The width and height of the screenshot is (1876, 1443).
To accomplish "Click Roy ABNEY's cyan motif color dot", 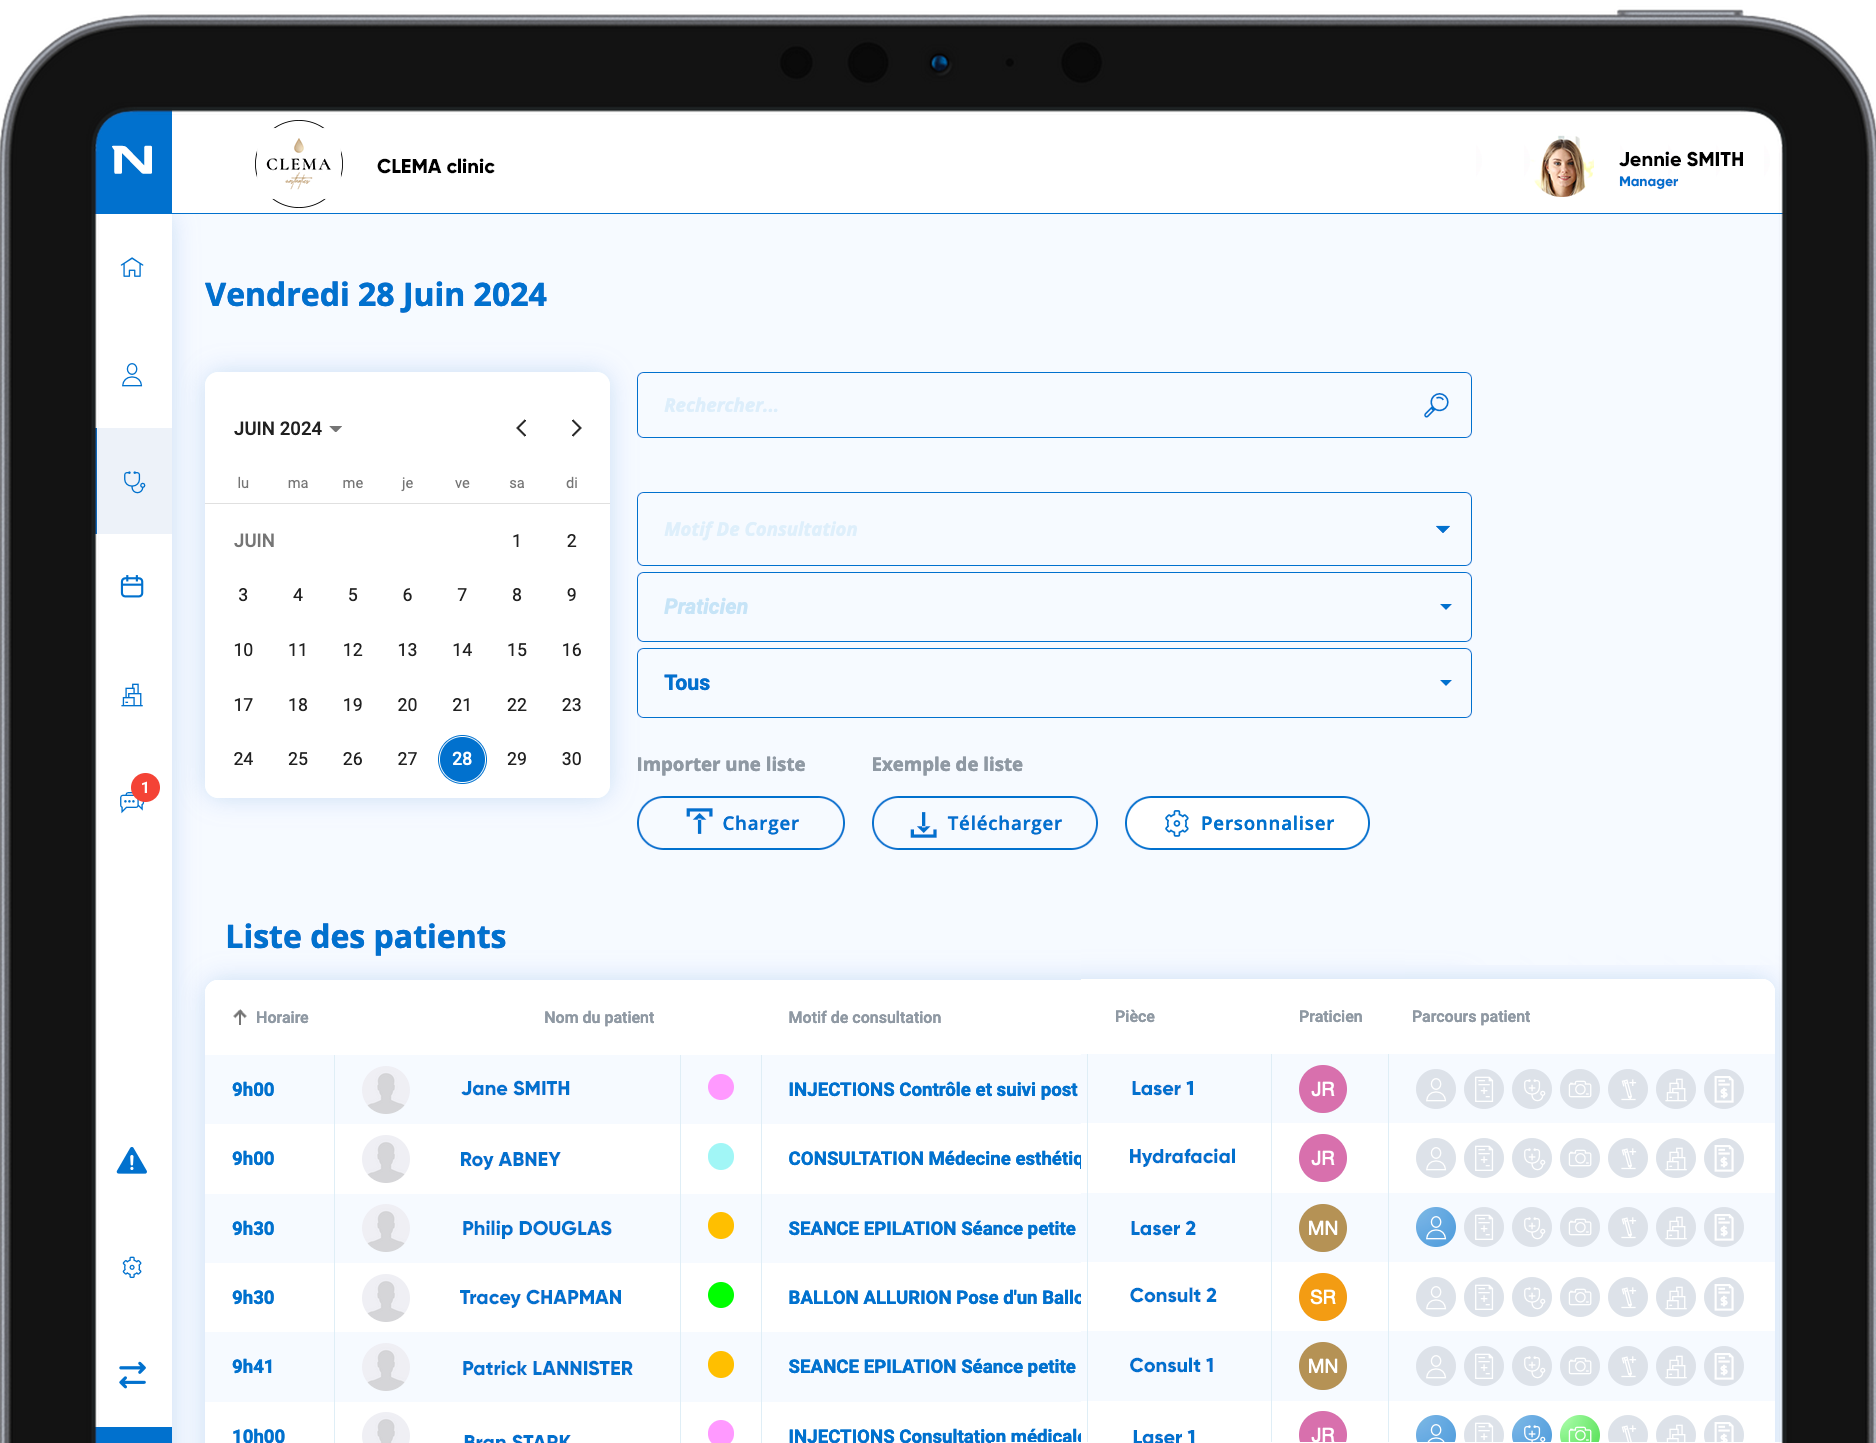I will (721, 1157).
